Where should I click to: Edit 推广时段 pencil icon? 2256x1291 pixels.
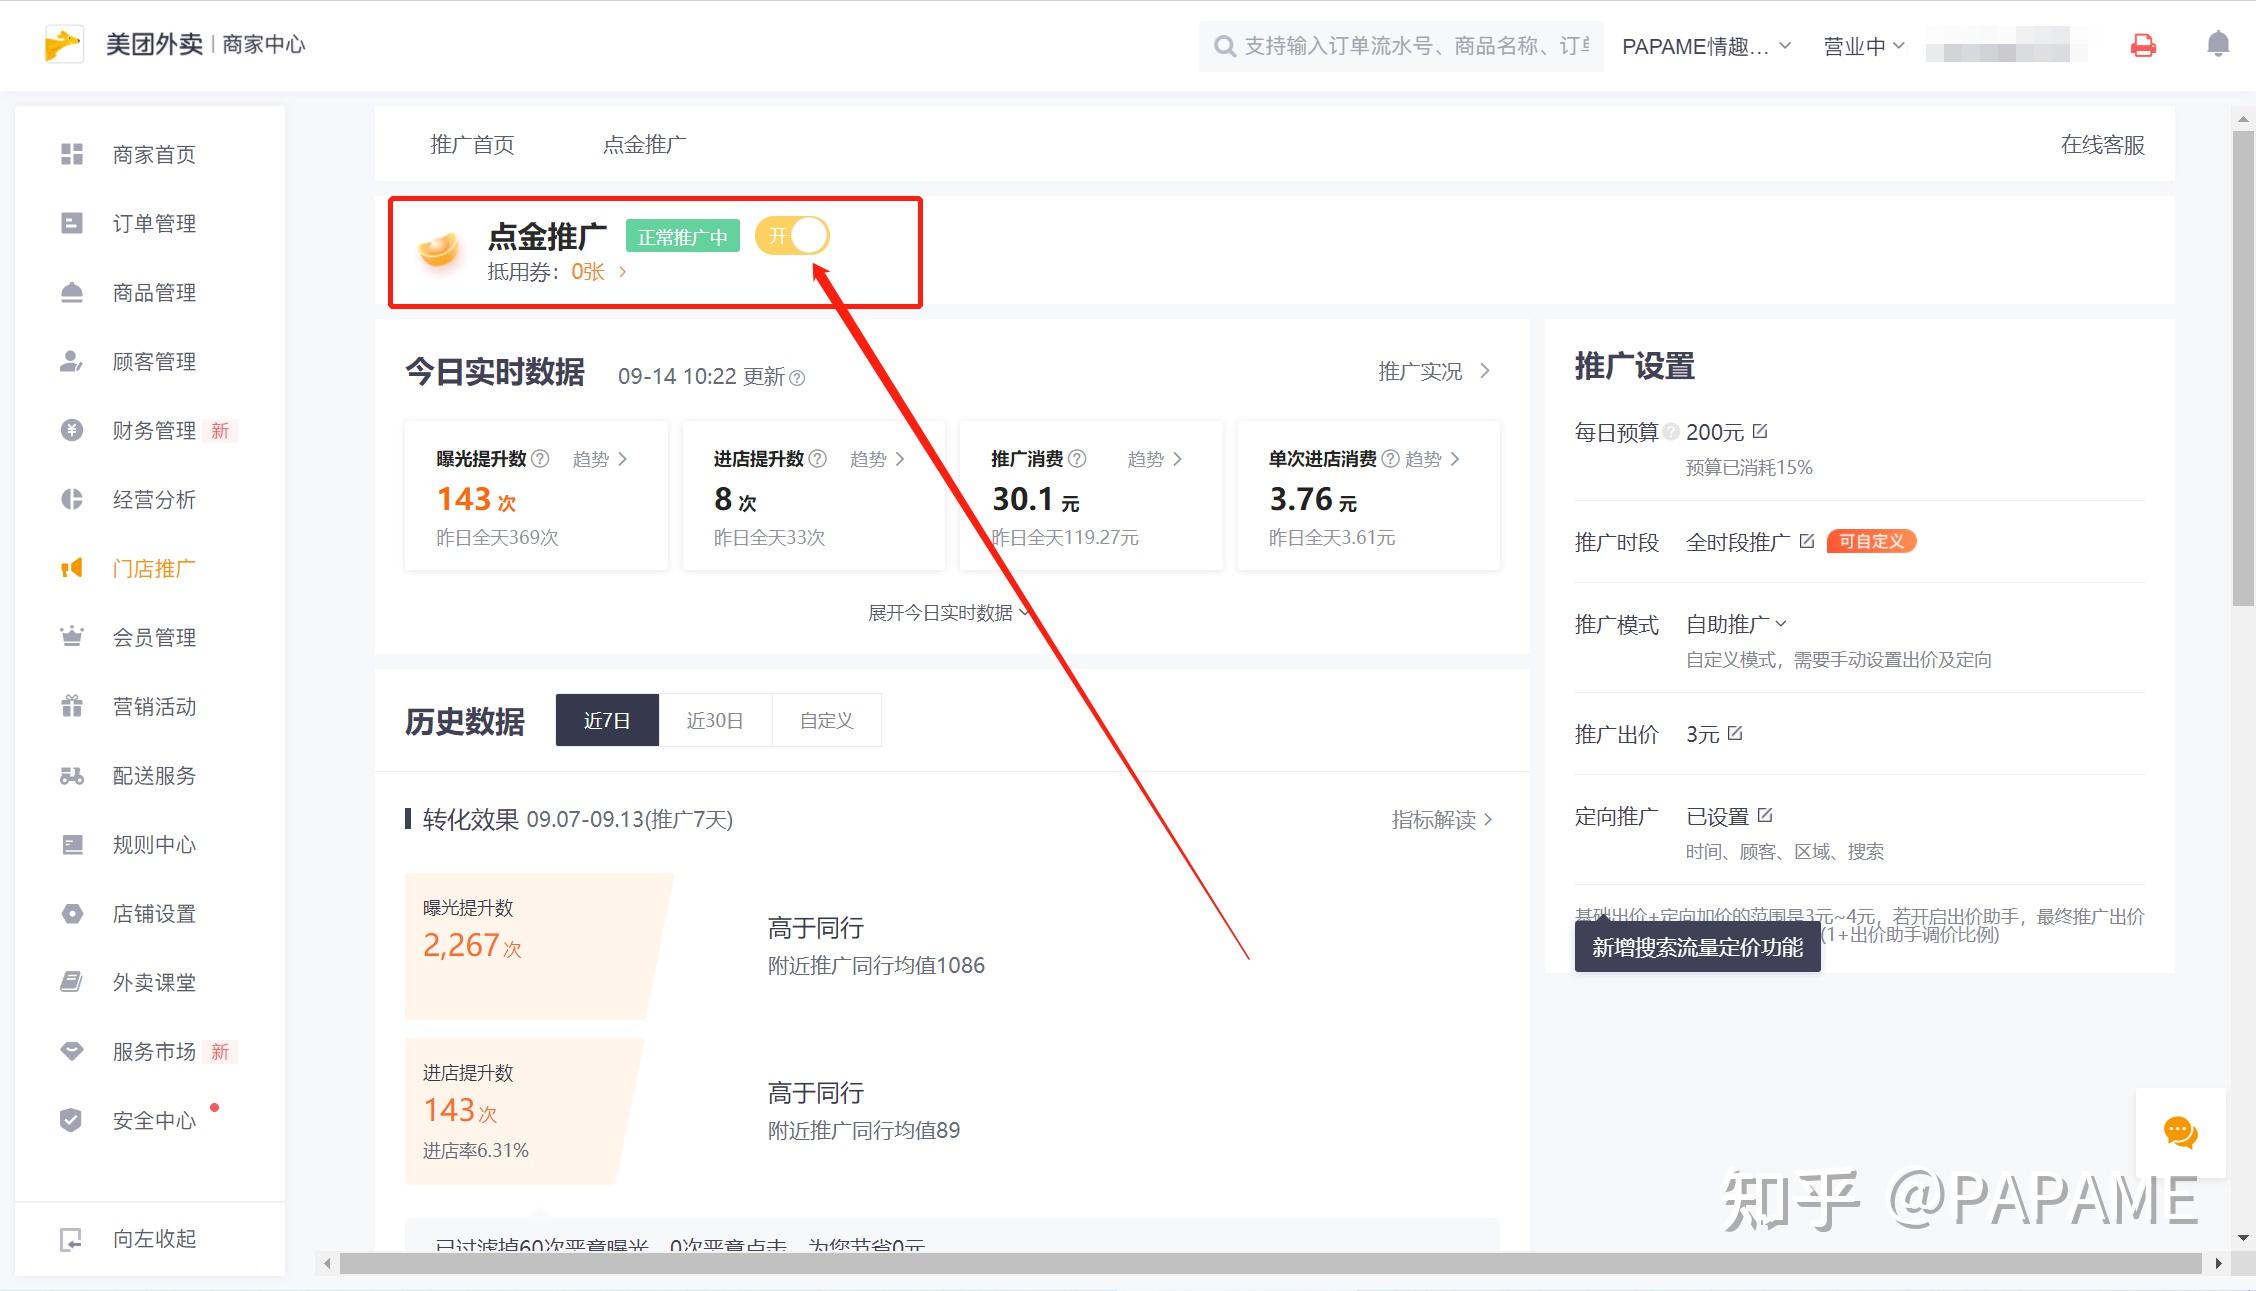click(x=1806, y=541)
